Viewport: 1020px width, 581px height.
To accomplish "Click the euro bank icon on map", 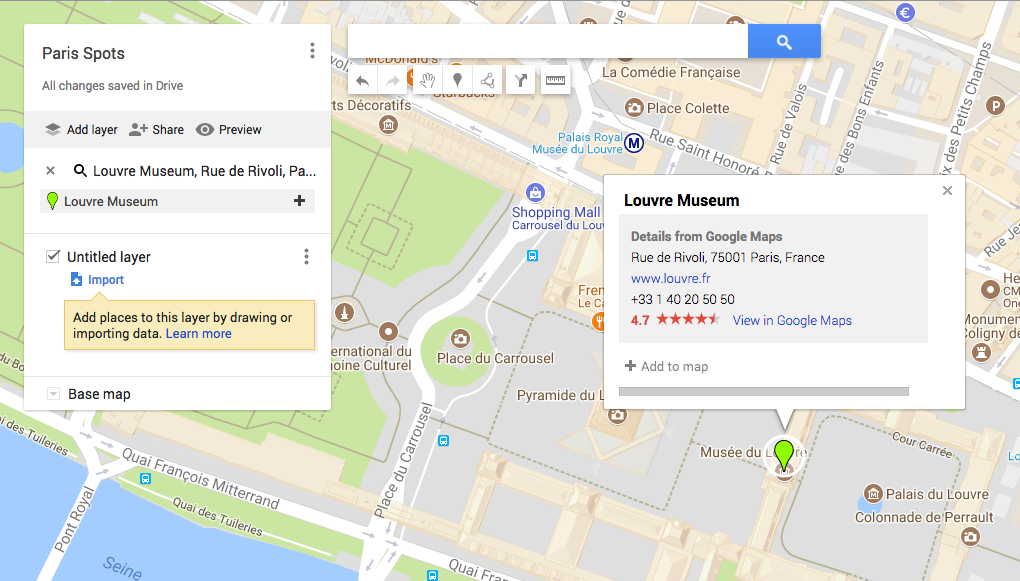I will [x=905, y=12].
